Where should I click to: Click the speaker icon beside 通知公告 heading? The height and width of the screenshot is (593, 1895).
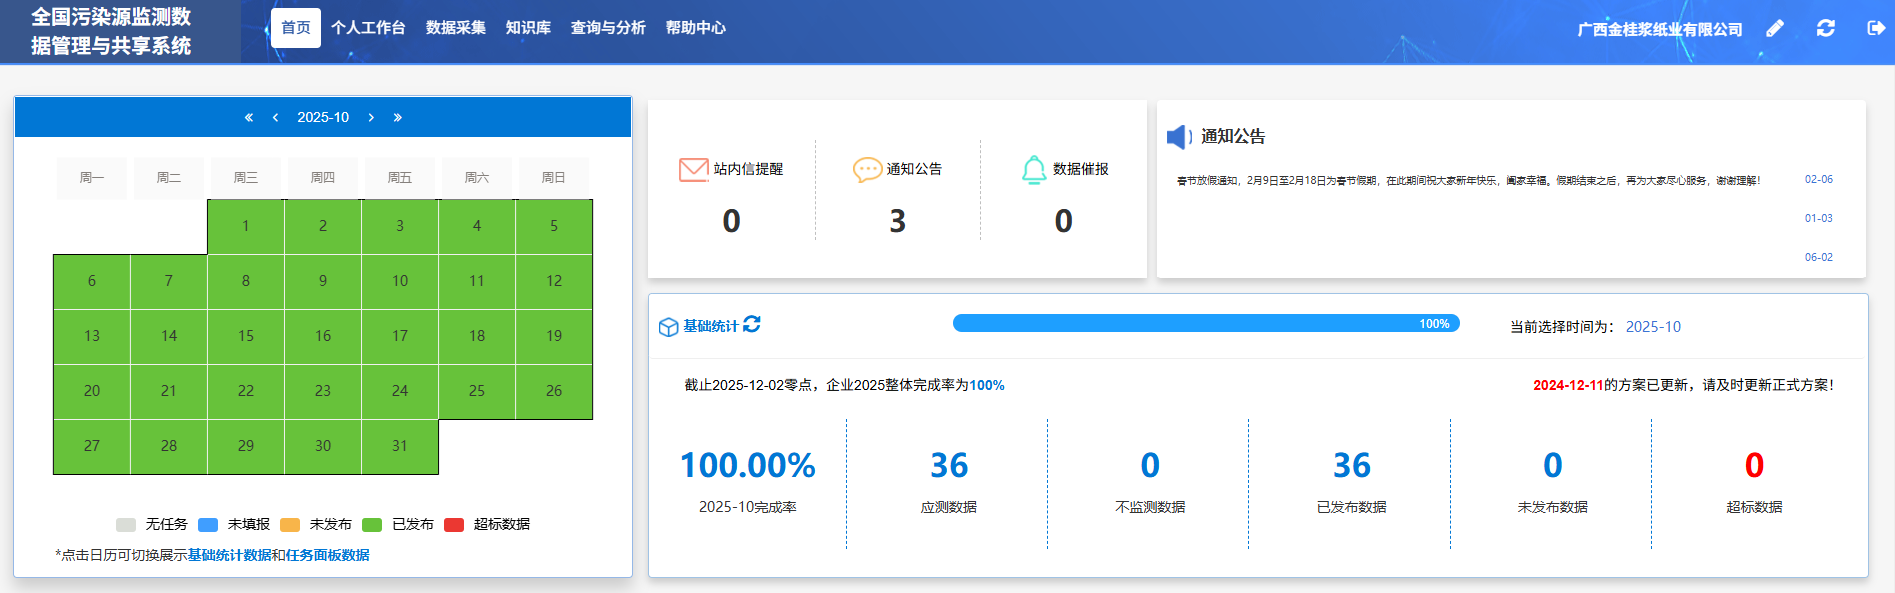[x=1179, y=137]
